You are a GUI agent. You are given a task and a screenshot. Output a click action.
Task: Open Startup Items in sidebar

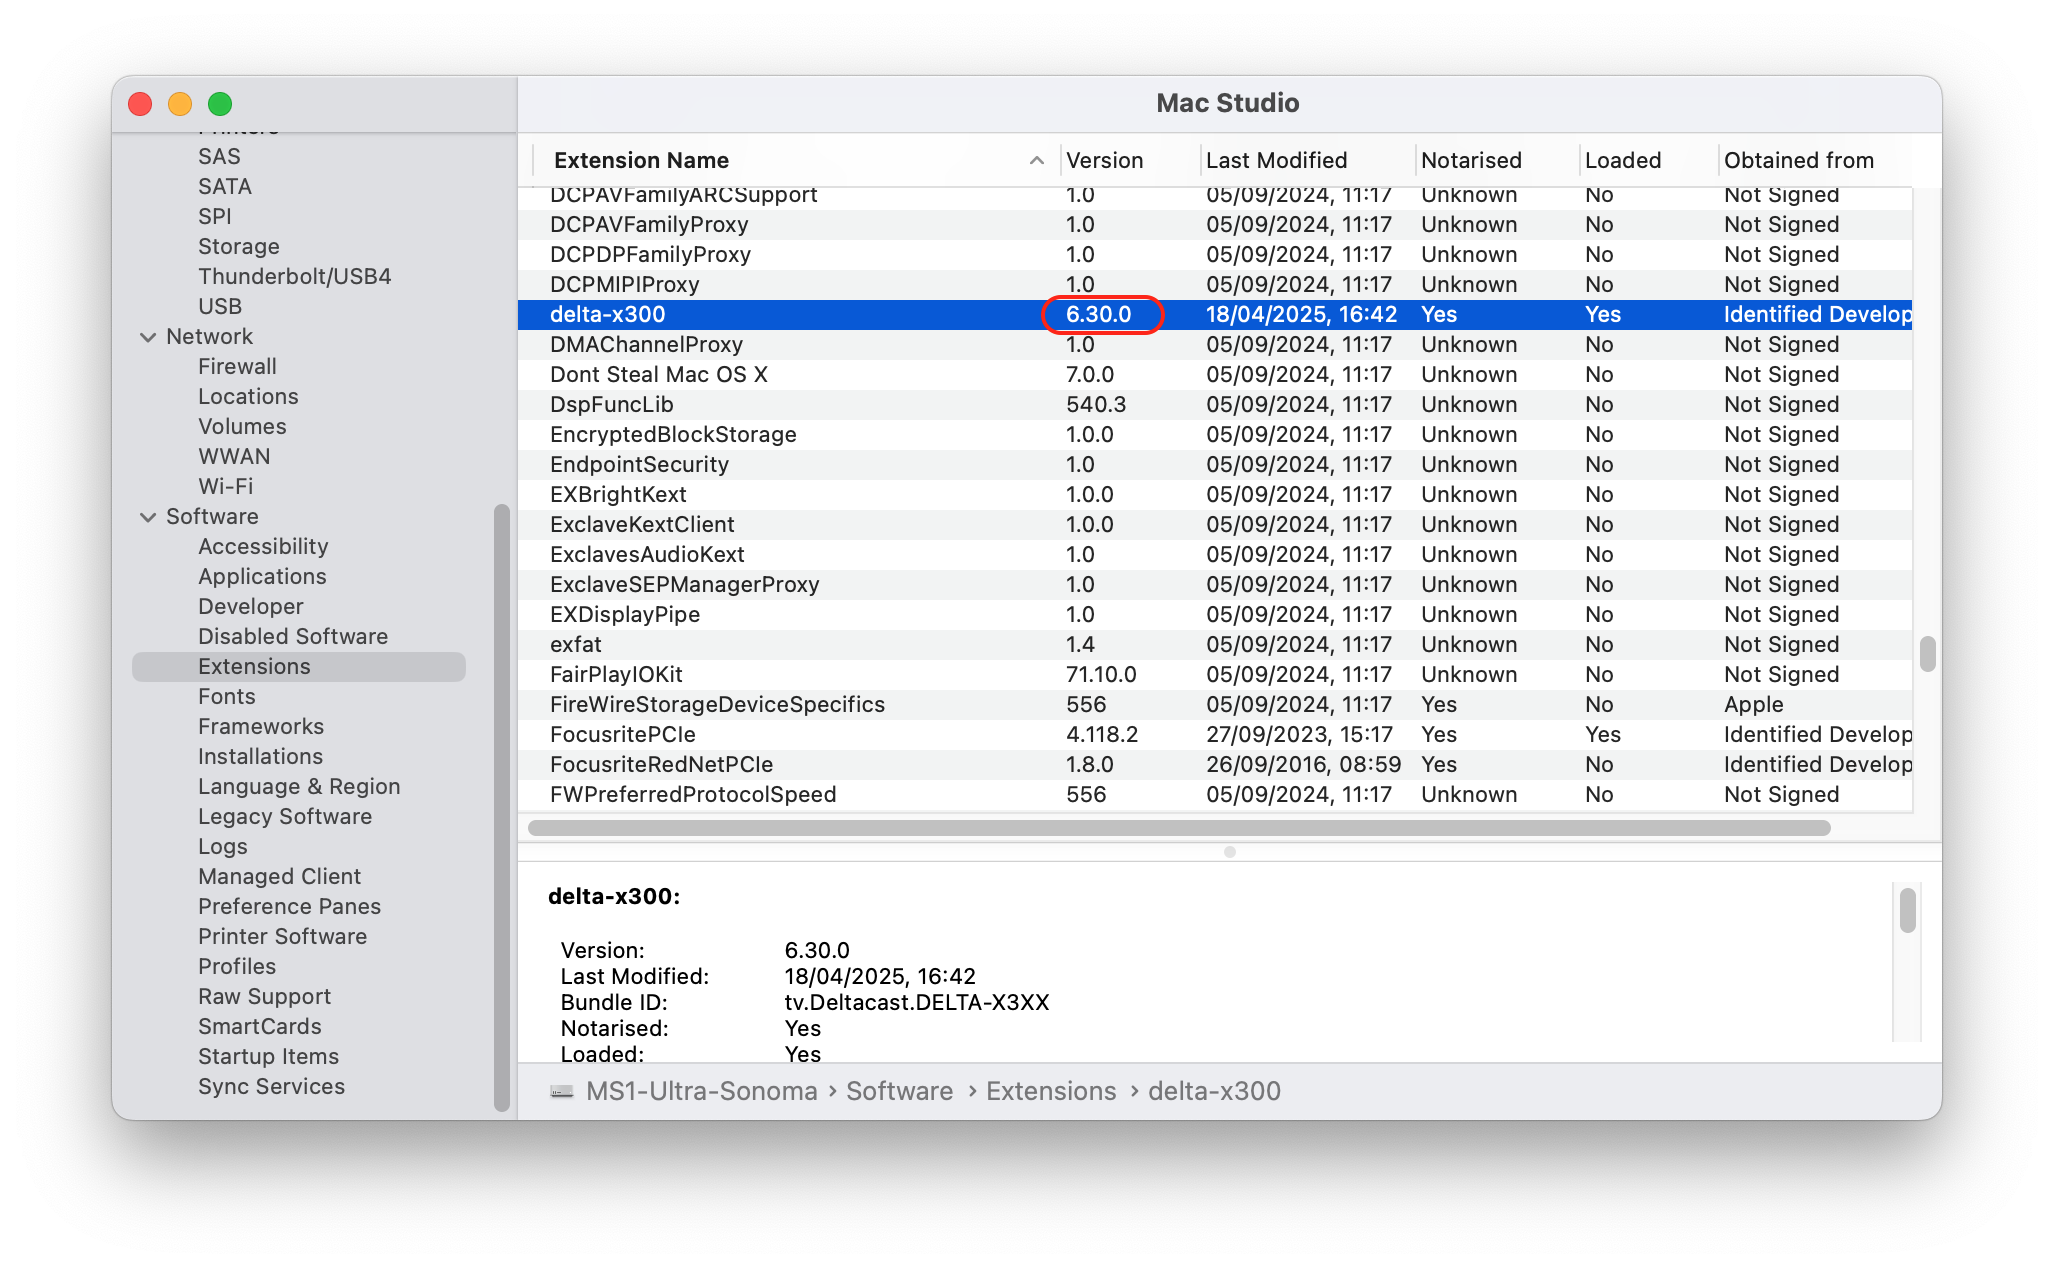tap(269, 1057)
